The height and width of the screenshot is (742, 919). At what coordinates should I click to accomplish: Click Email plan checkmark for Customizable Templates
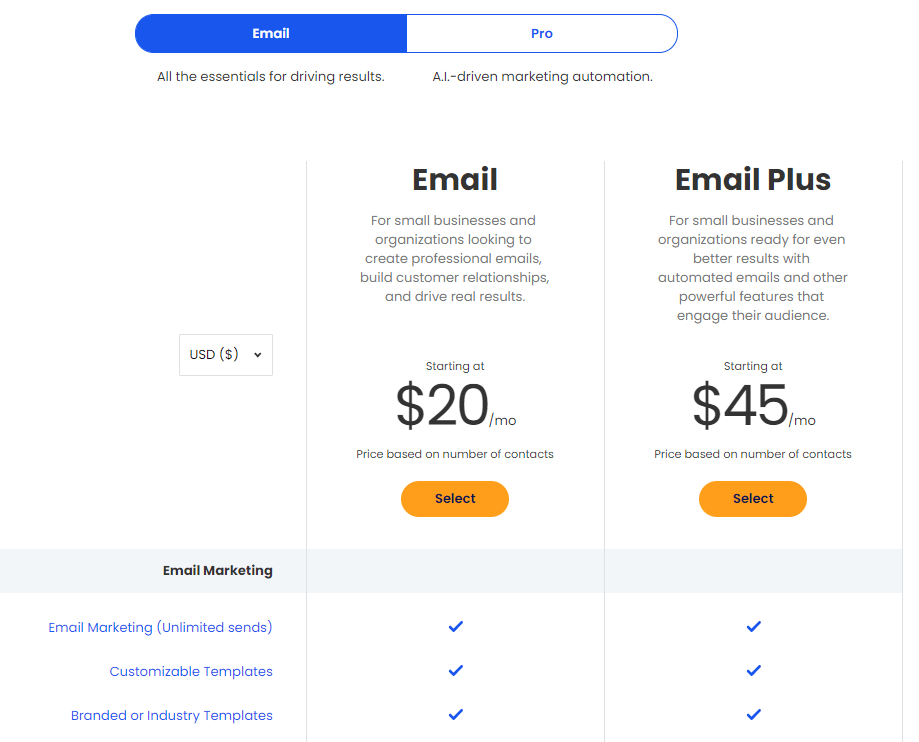[455, 670]
